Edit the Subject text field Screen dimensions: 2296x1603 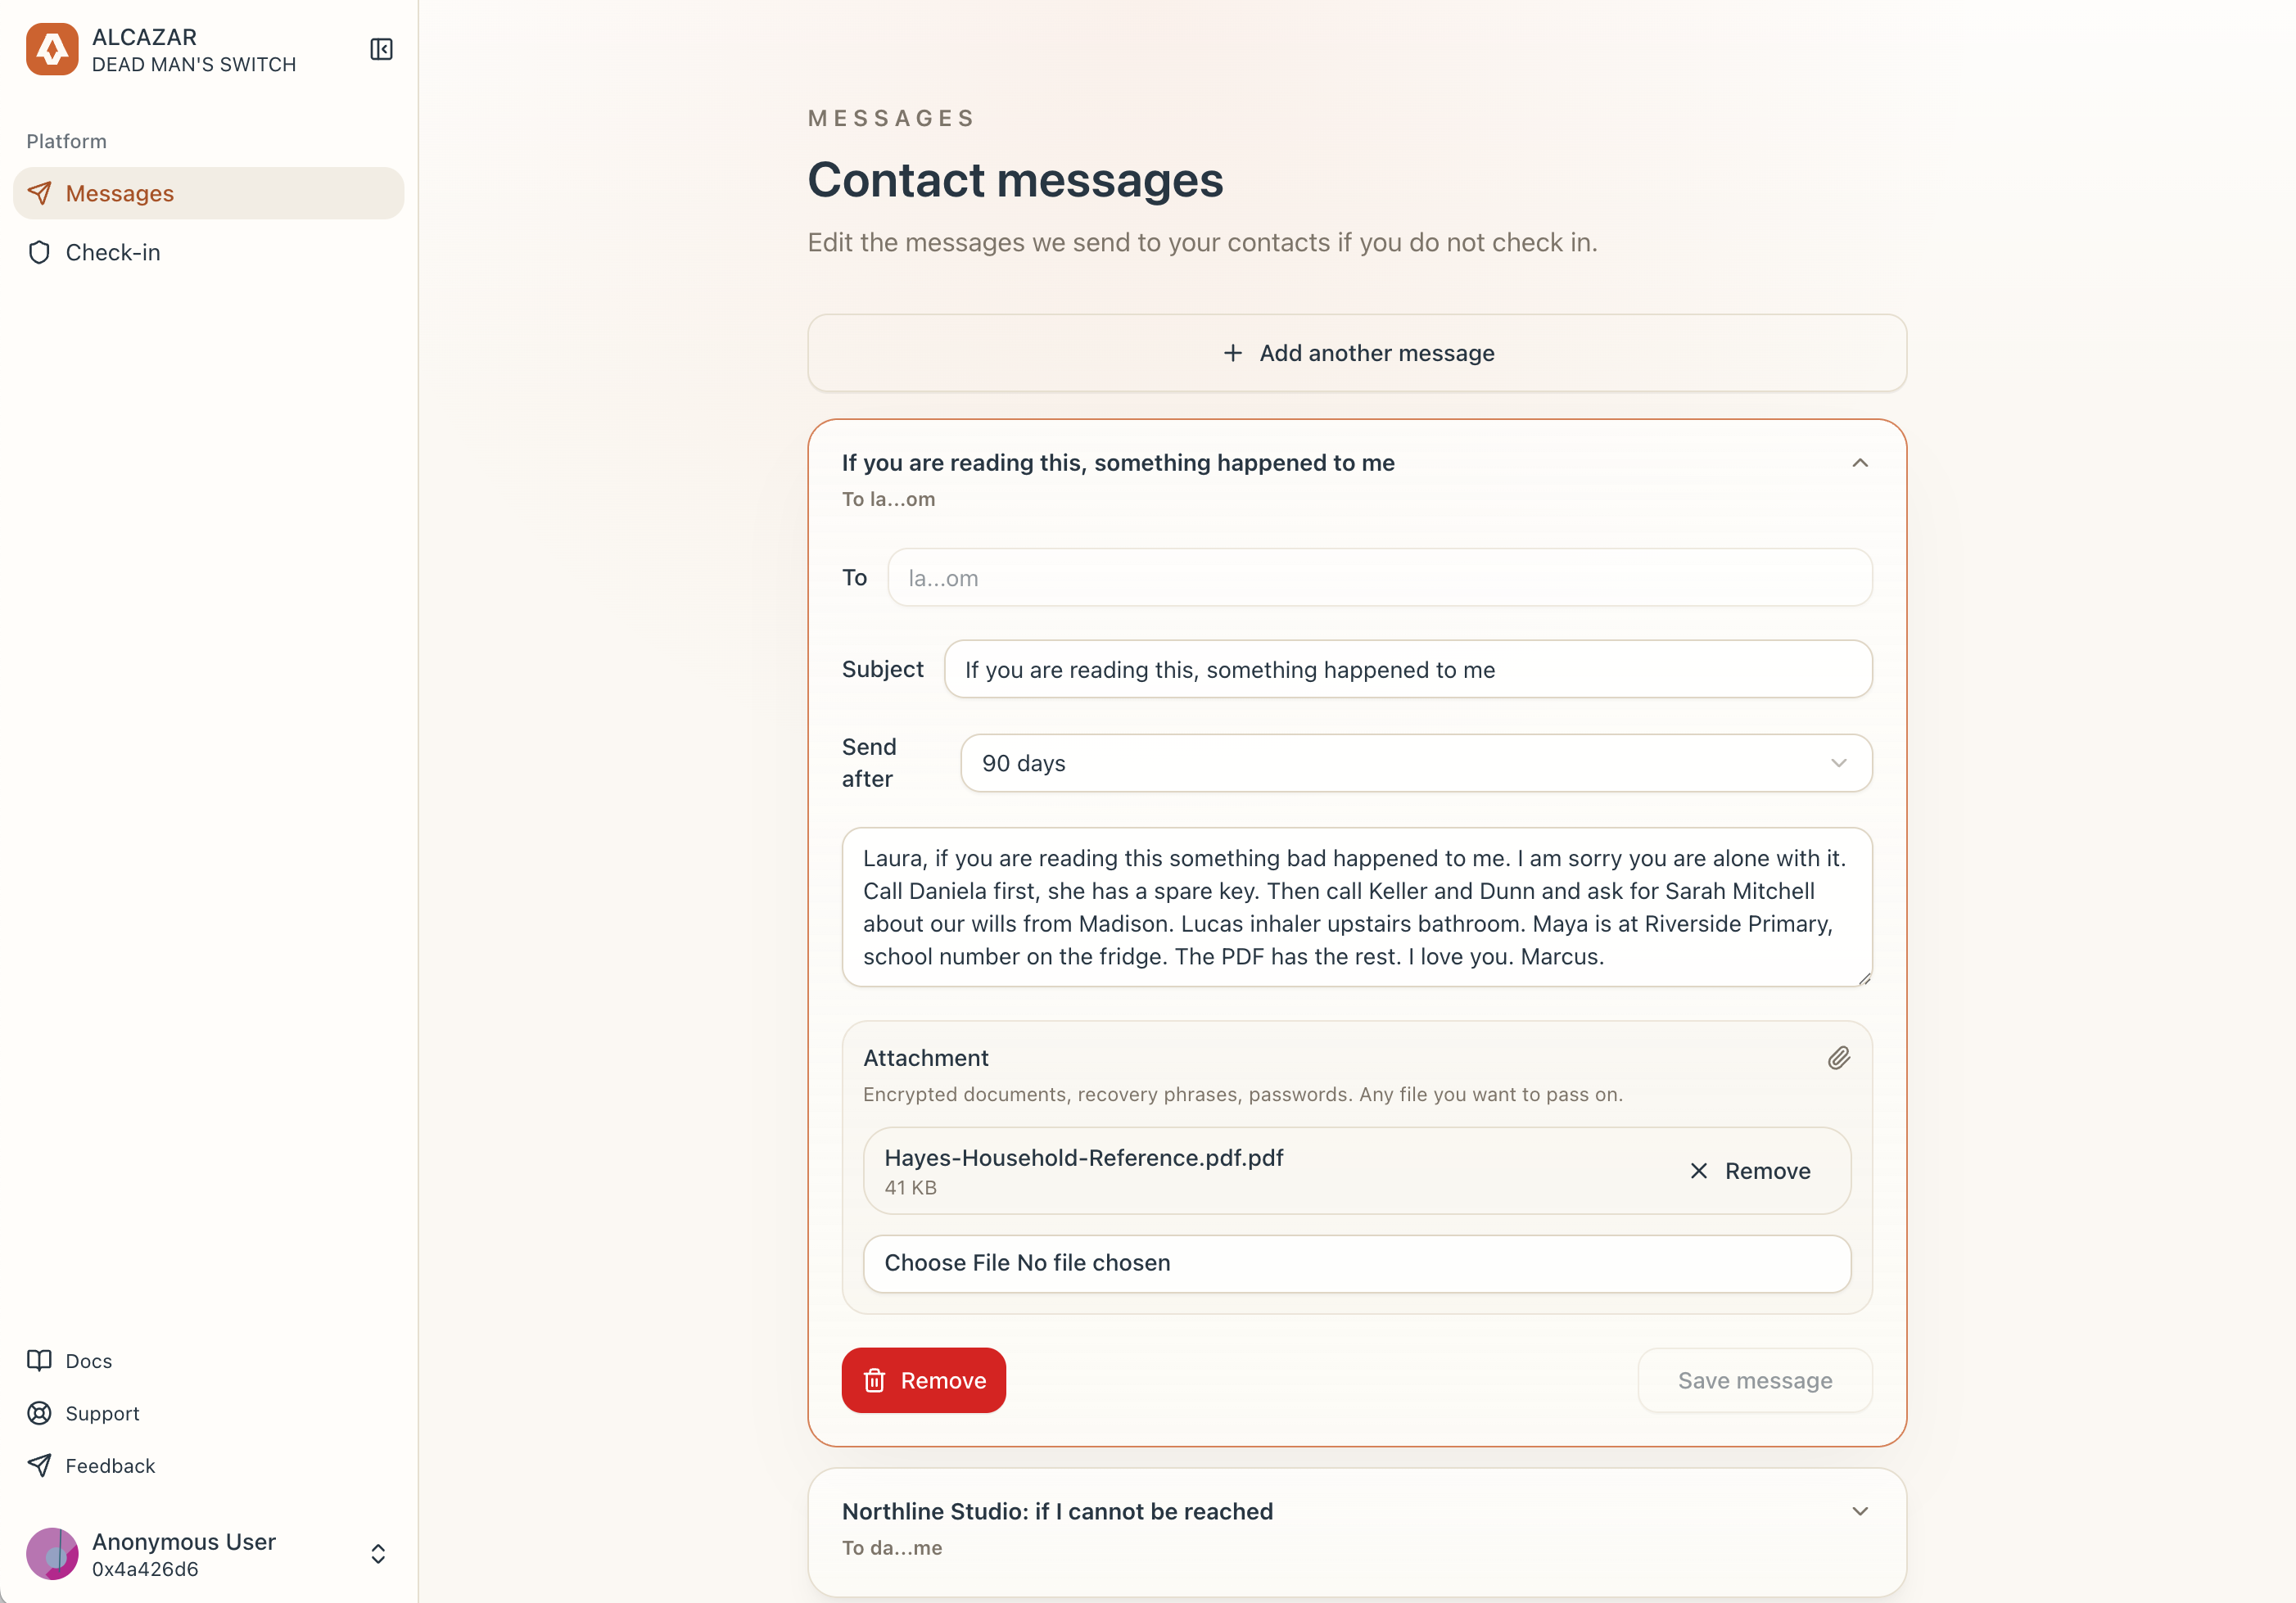(1407, 670)
